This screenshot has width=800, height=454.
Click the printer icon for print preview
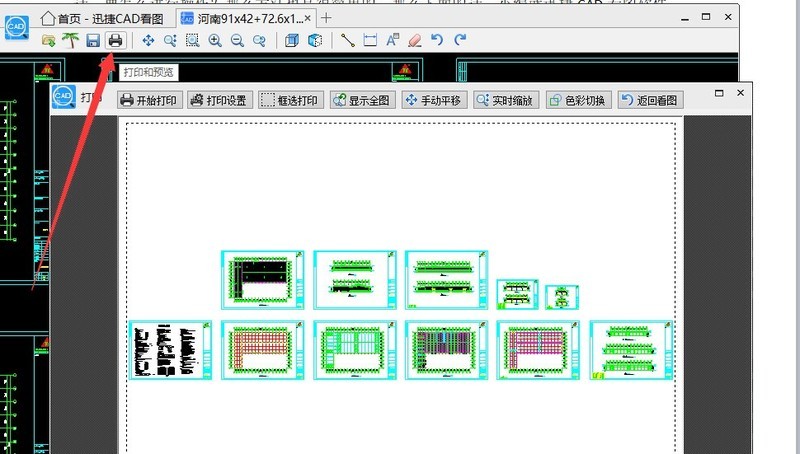pyautogui.click(x=115, y=40)
